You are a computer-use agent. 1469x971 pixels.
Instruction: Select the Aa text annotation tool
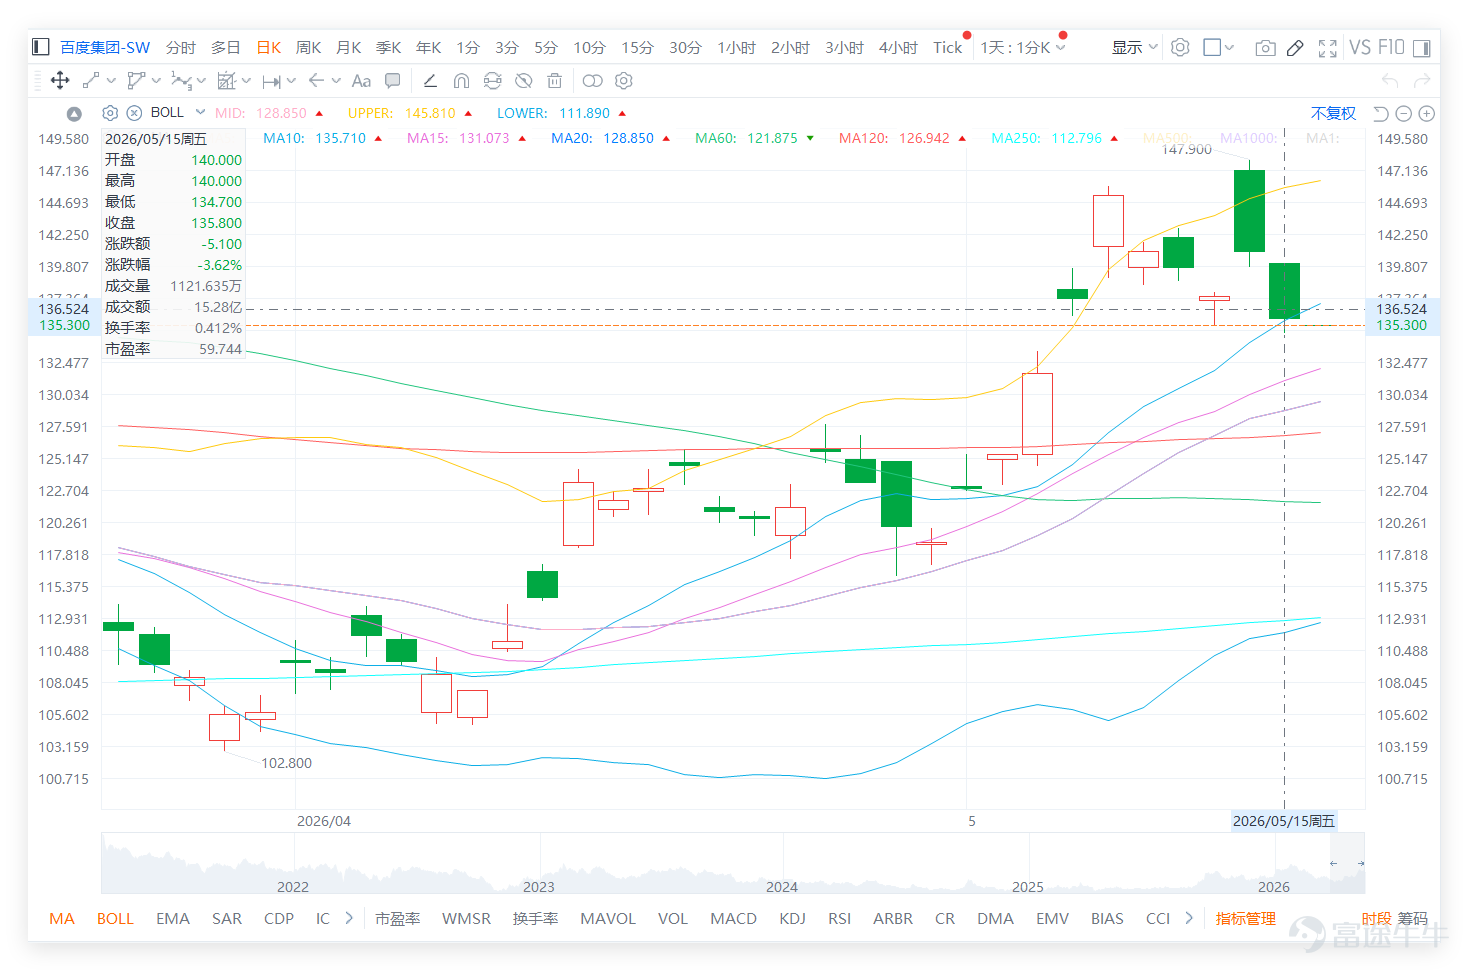(x=361, y=81)
